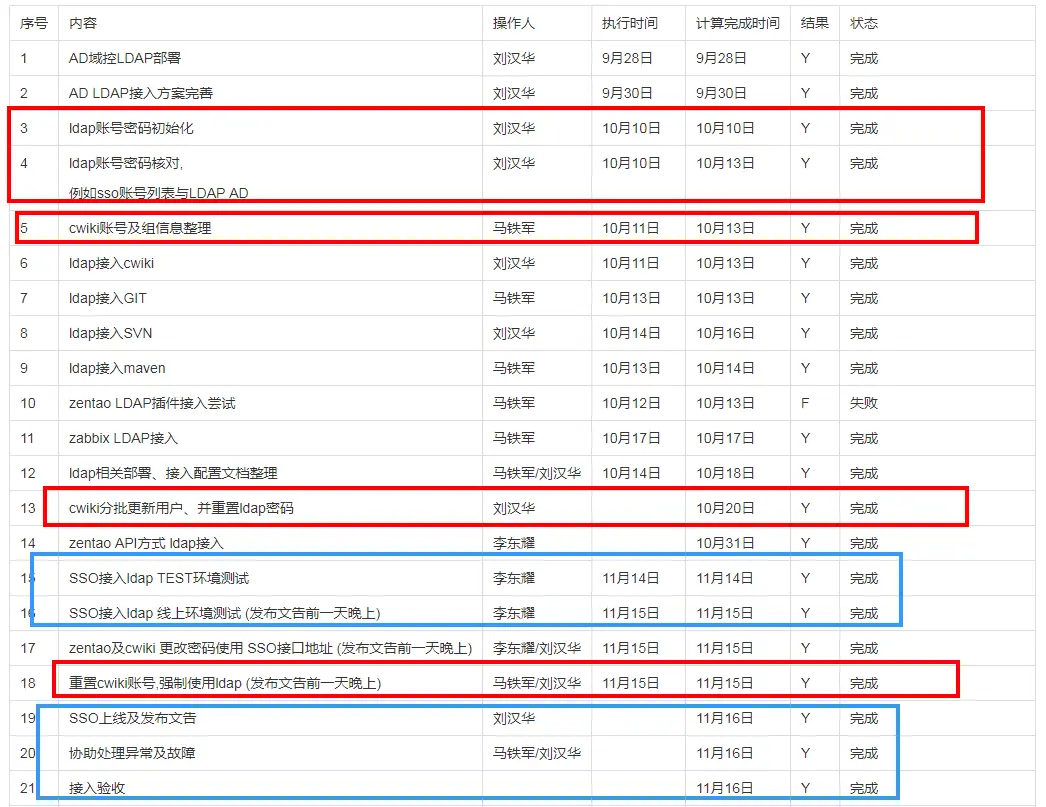The width and height of the screenshot is (1046, 807).
Task: Click the 序号 column header
Action: pyautogui.click(x=34, y=23)
